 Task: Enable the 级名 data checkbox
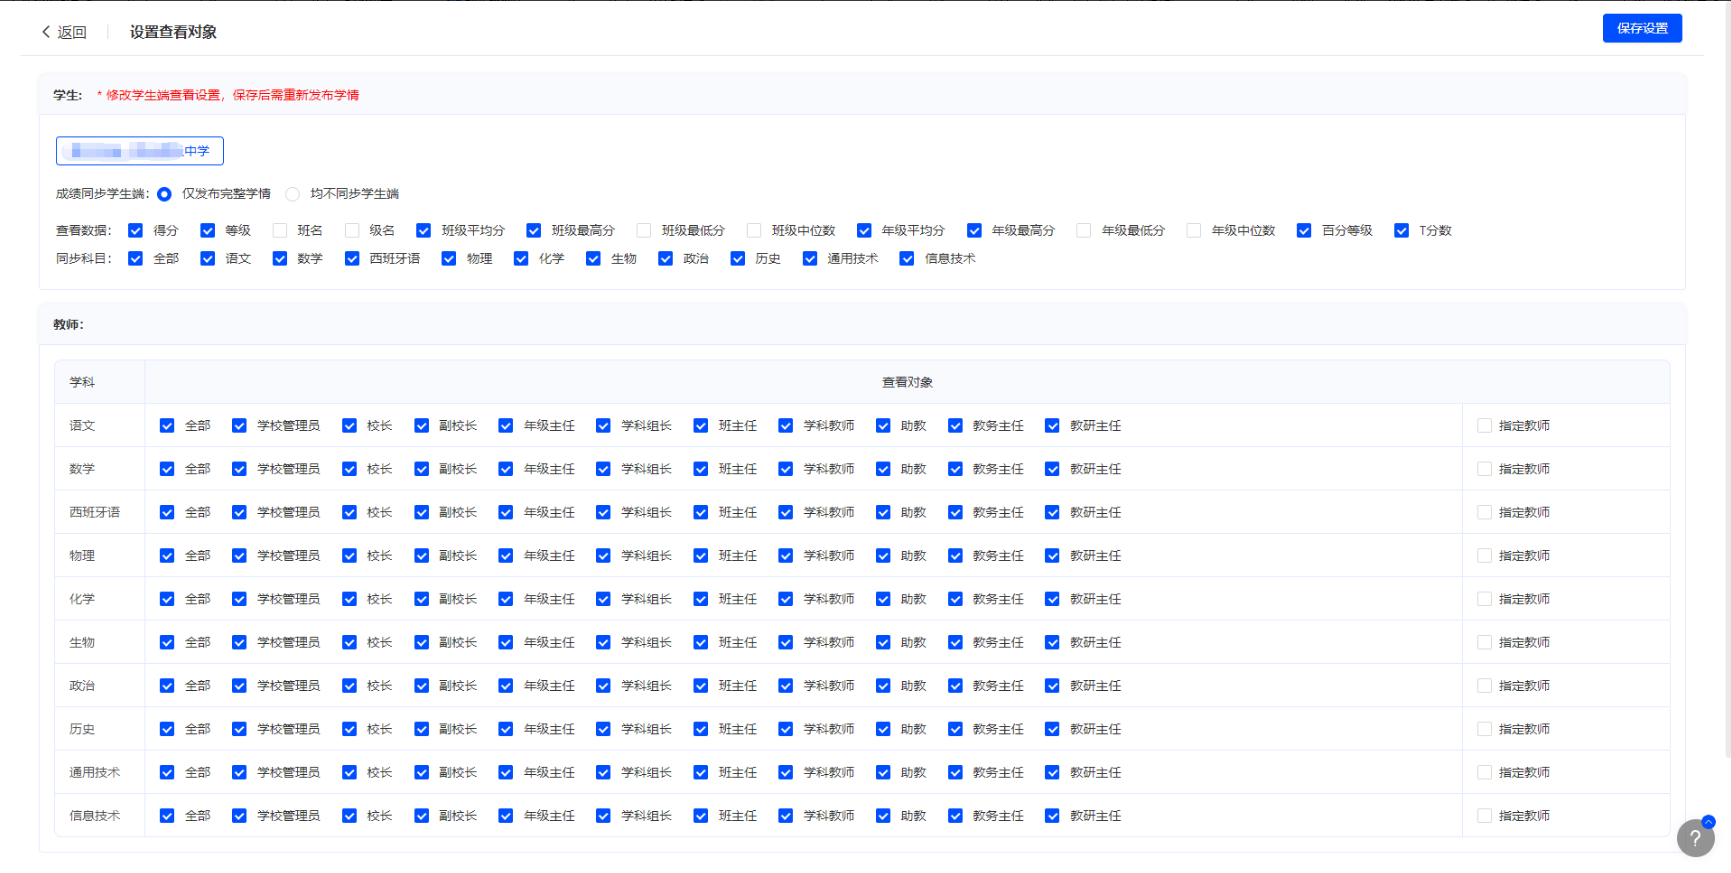(352, 231)
